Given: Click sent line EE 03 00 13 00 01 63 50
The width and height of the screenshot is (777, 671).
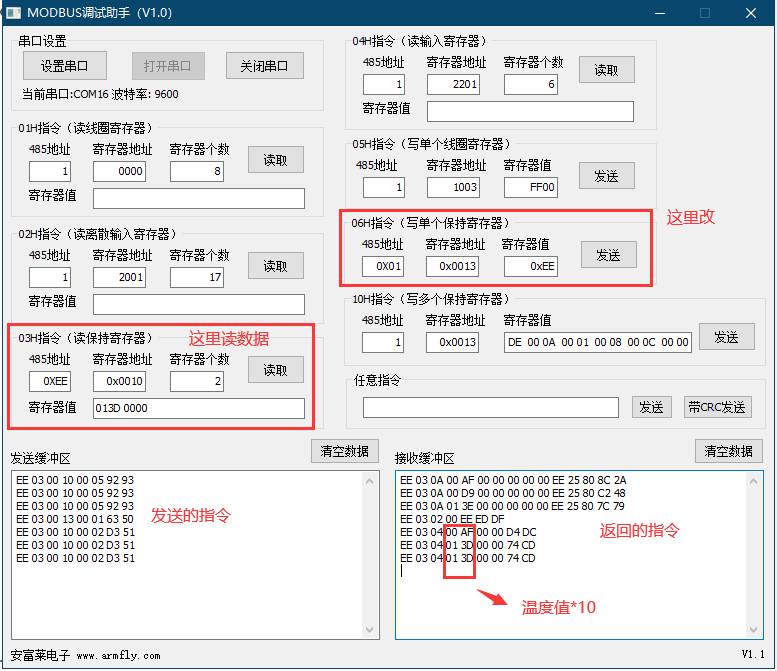Looking at the screenshot, I should point(75,519).
